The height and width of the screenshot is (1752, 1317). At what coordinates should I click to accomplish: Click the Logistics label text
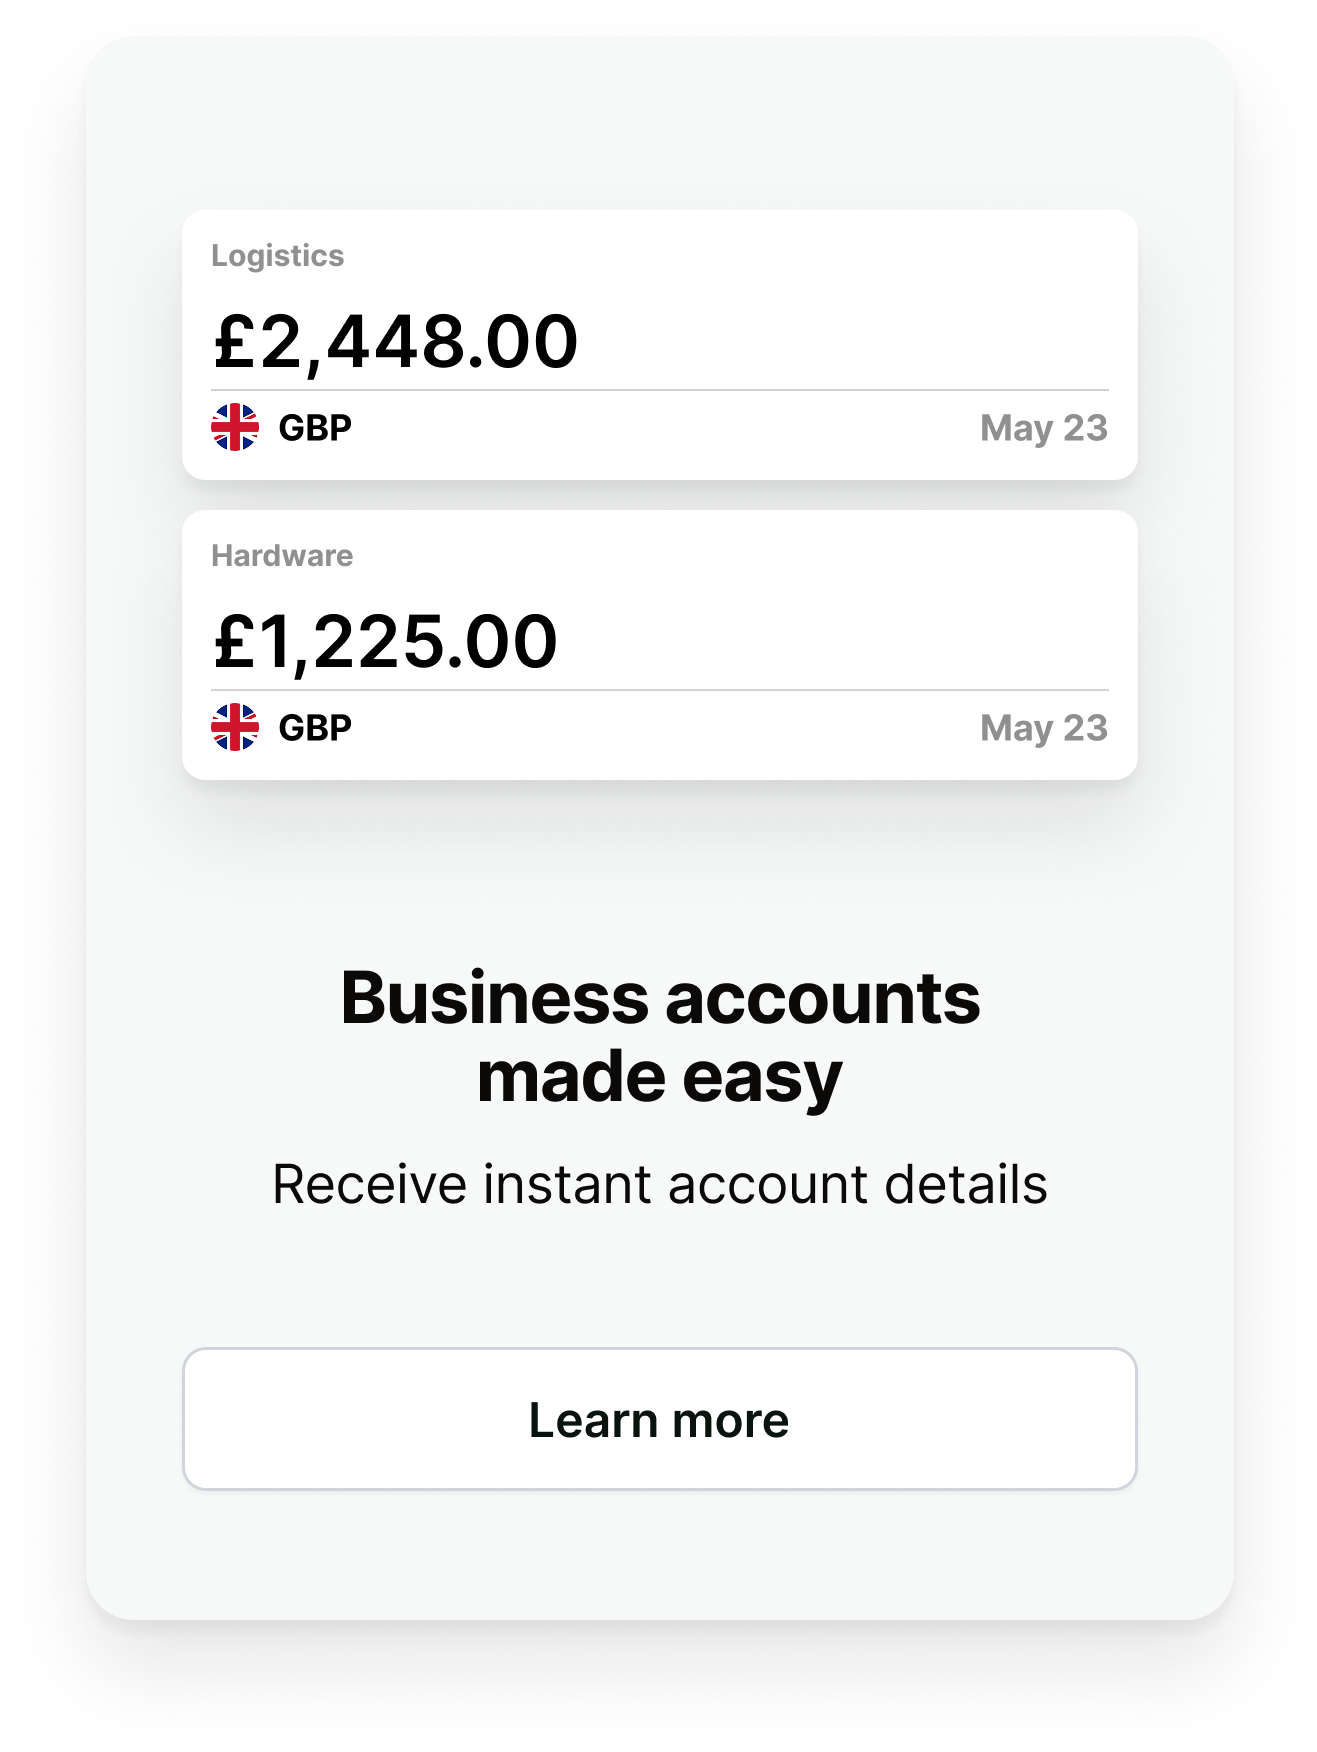click(278, 256)
